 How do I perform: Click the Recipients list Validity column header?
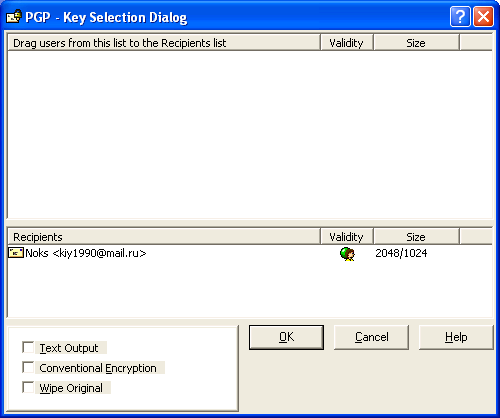click(x=347, y=237)
